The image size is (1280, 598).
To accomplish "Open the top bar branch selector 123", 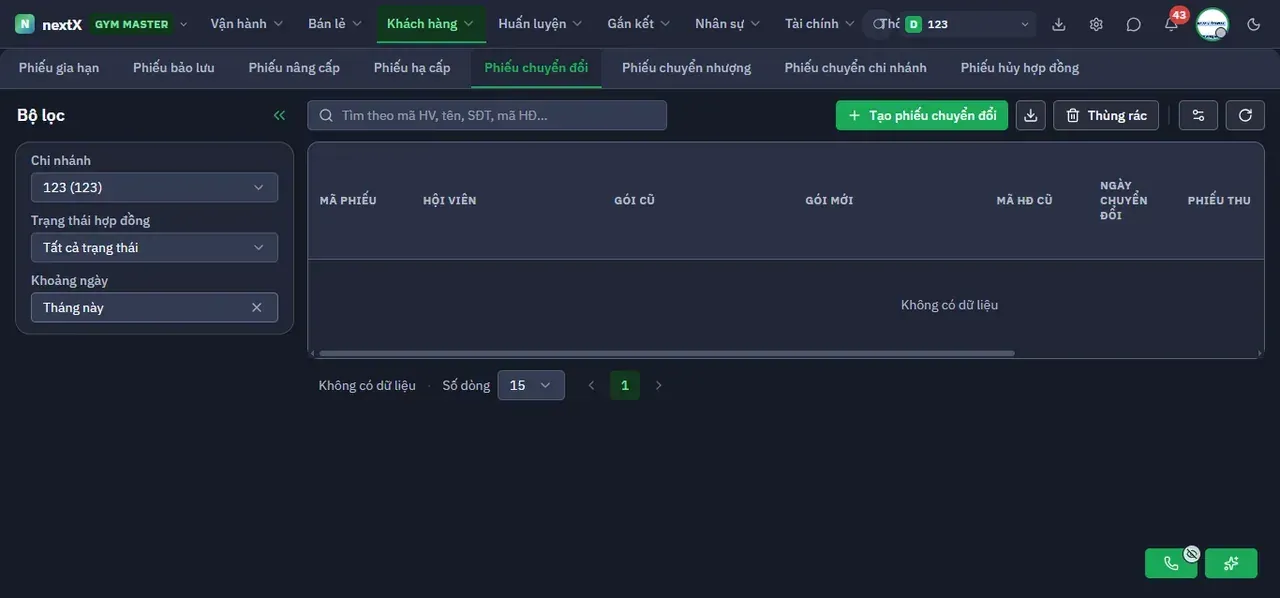I will 967,24.
